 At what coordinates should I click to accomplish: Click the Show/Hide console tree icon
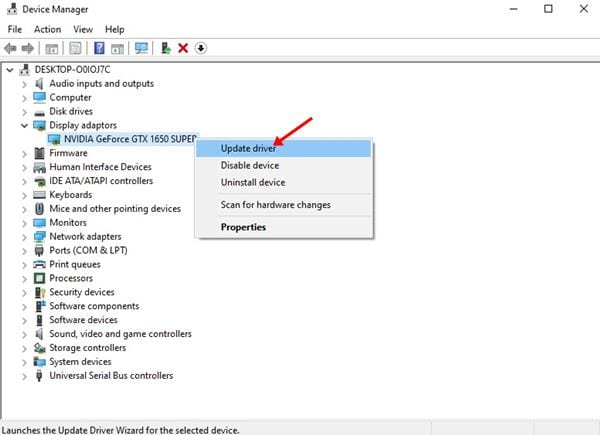(52, 49)
